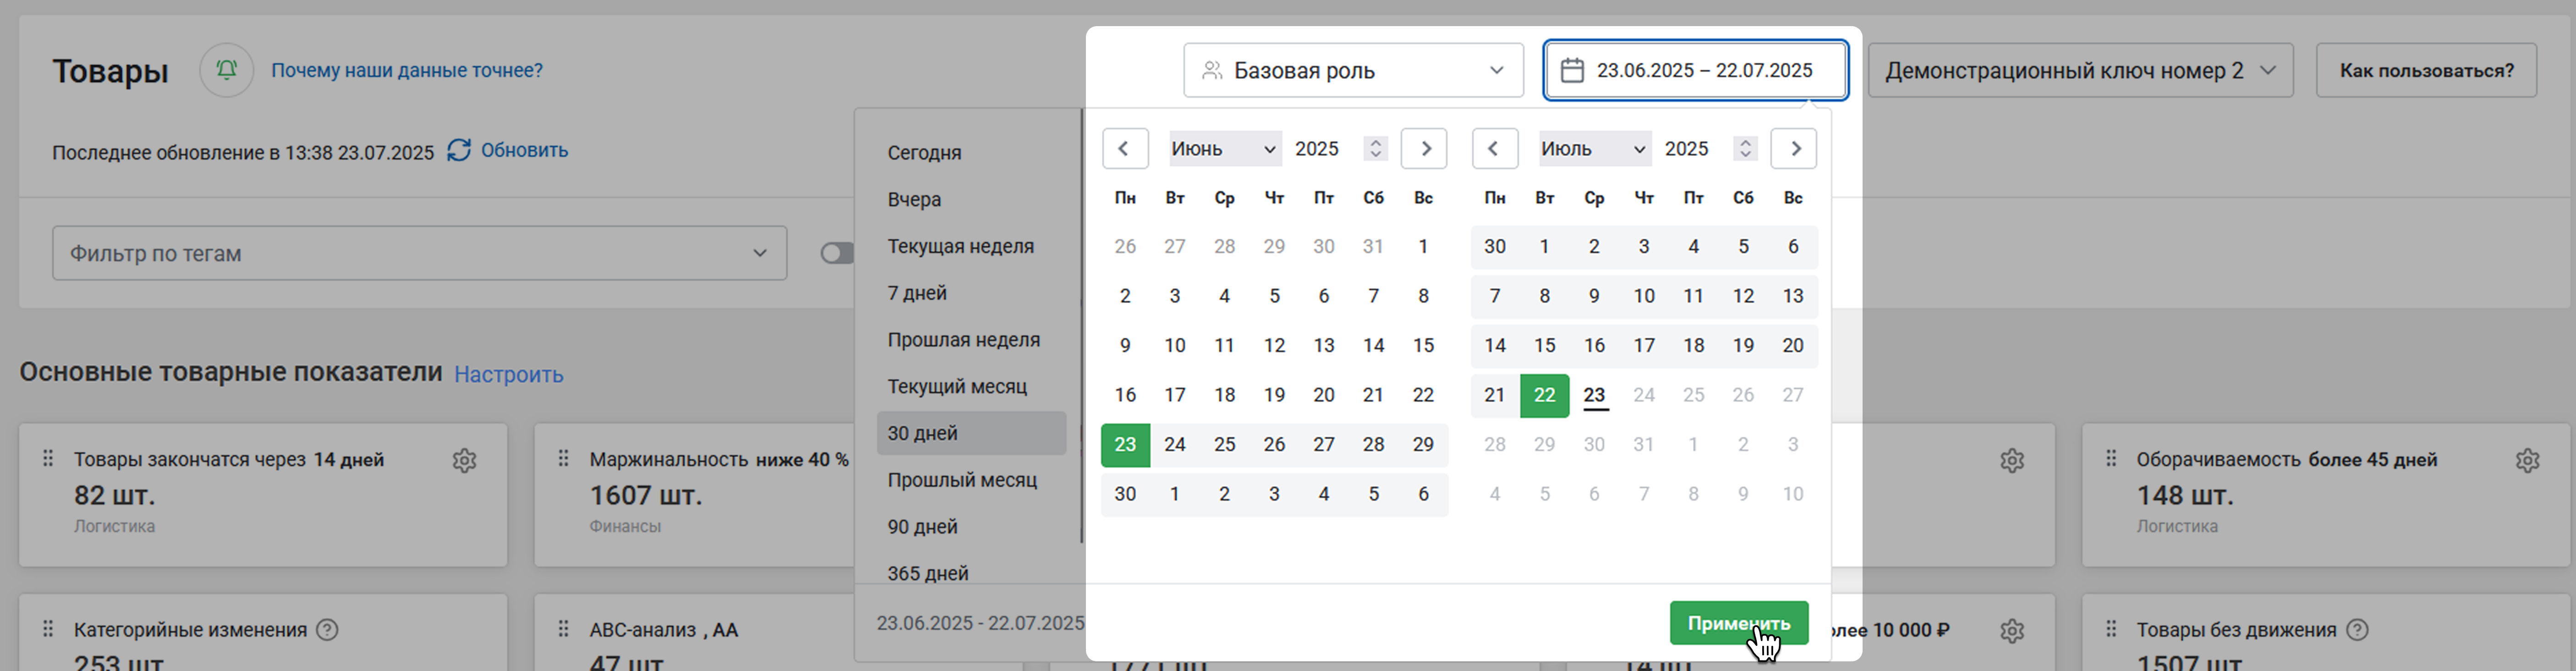Grab drag handle of Категорийные изменения card
This screenshot has height=671, width=2576.
[x=48, y=628]
